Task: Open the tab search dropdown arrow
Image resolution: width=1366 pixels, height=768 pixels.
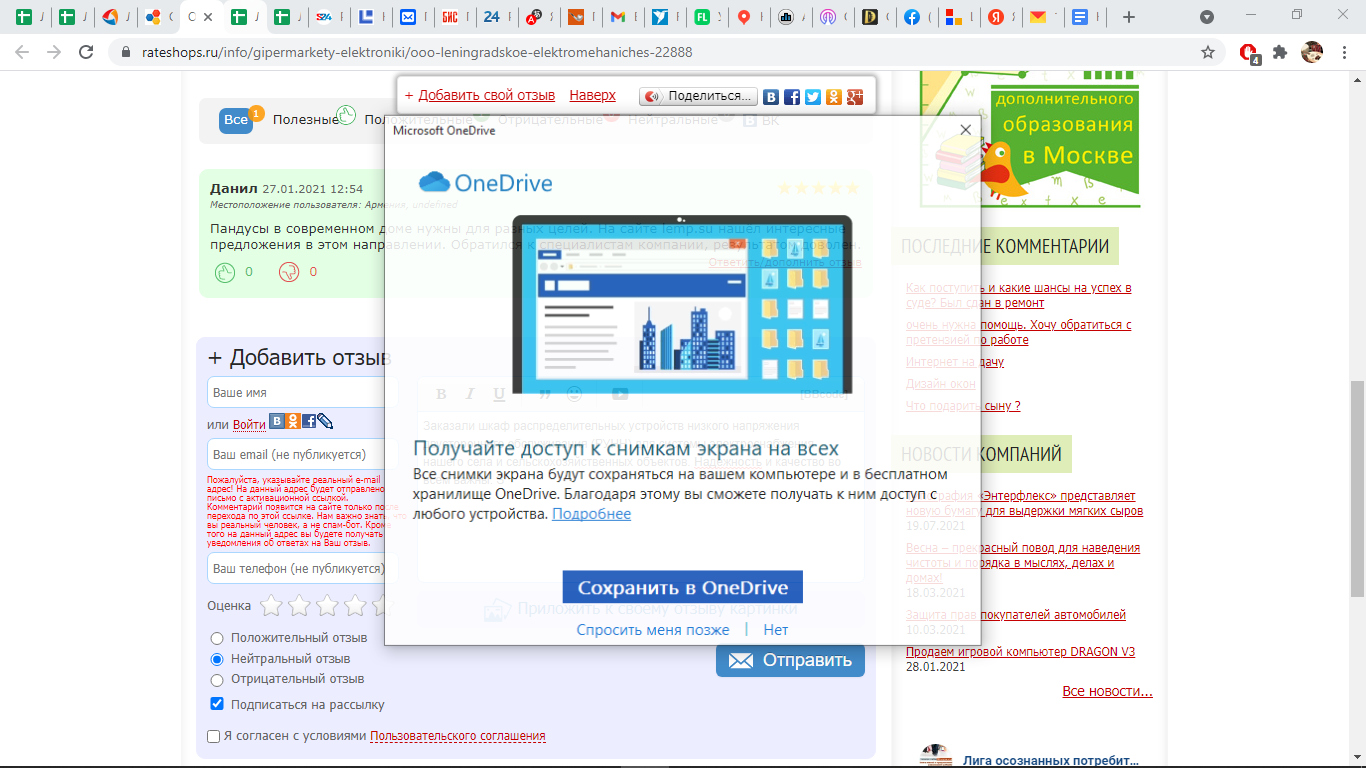Action: (1207, 17)
